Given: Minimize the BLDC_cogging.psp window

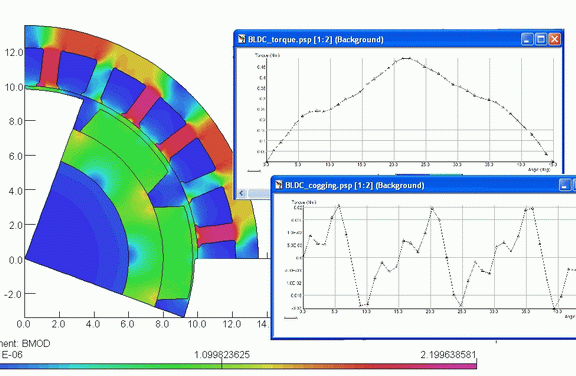Looking at the screenshot, I should [x=565, y=185].
